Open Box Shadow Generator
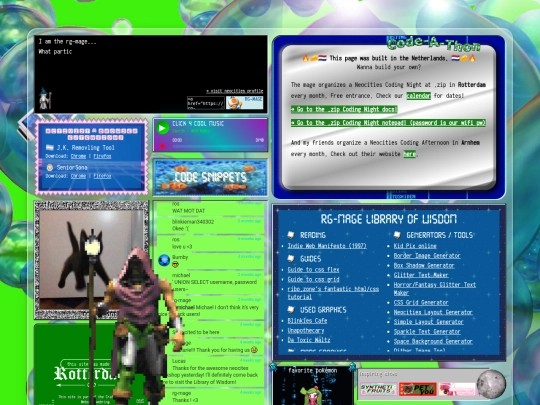This screenshot has width=540, height=405. click(x=424, y=265)
